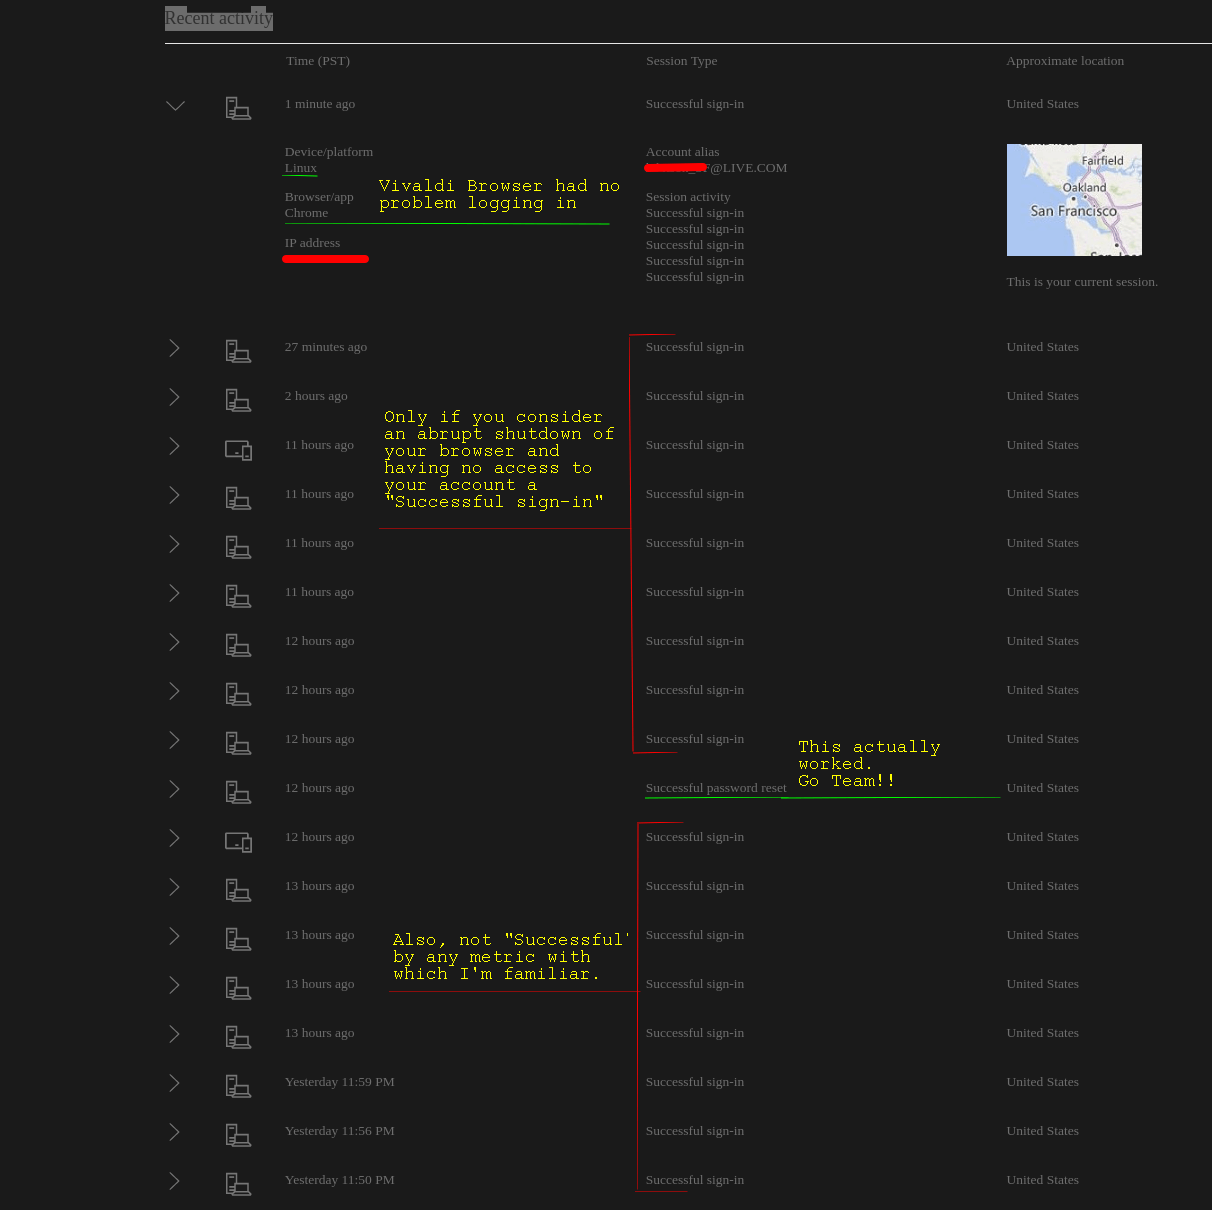Expand the 27 minutes ago session row

175,348
